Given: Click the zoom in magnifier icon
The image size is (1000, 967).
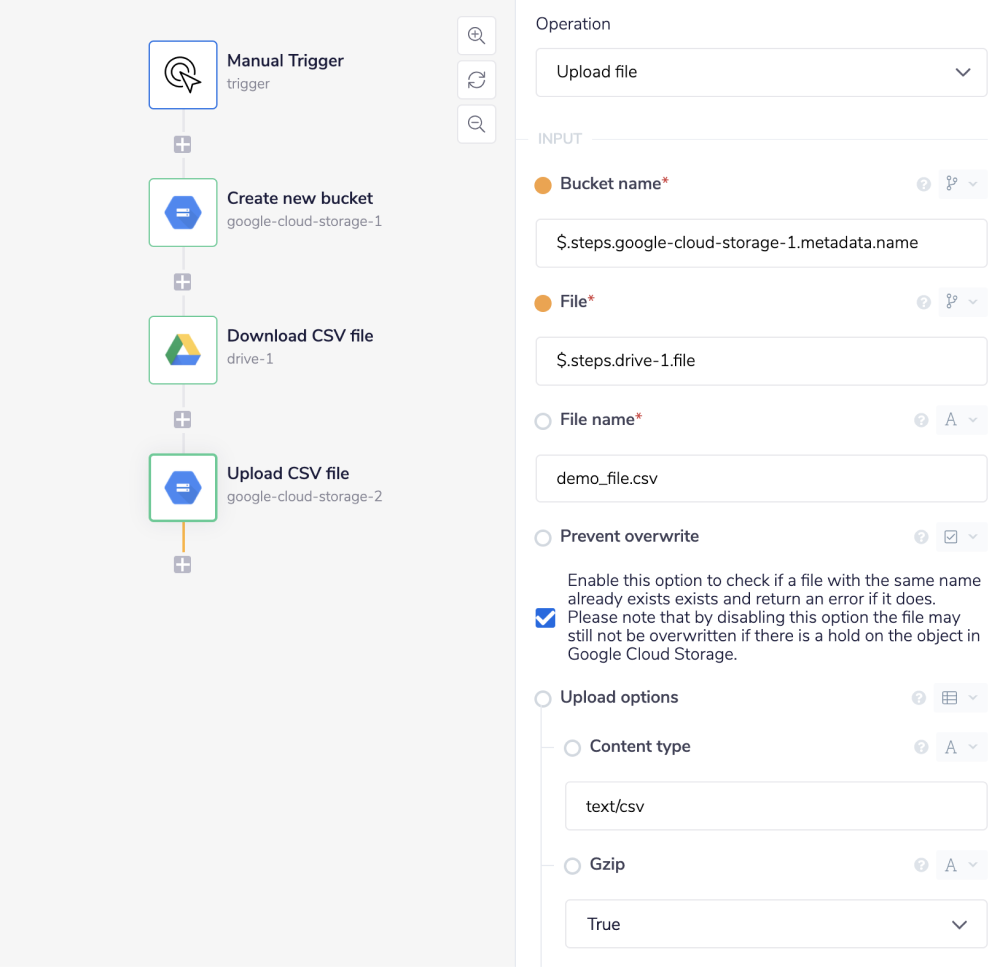Looking at the screenshot, I should (x=477, y=36).
